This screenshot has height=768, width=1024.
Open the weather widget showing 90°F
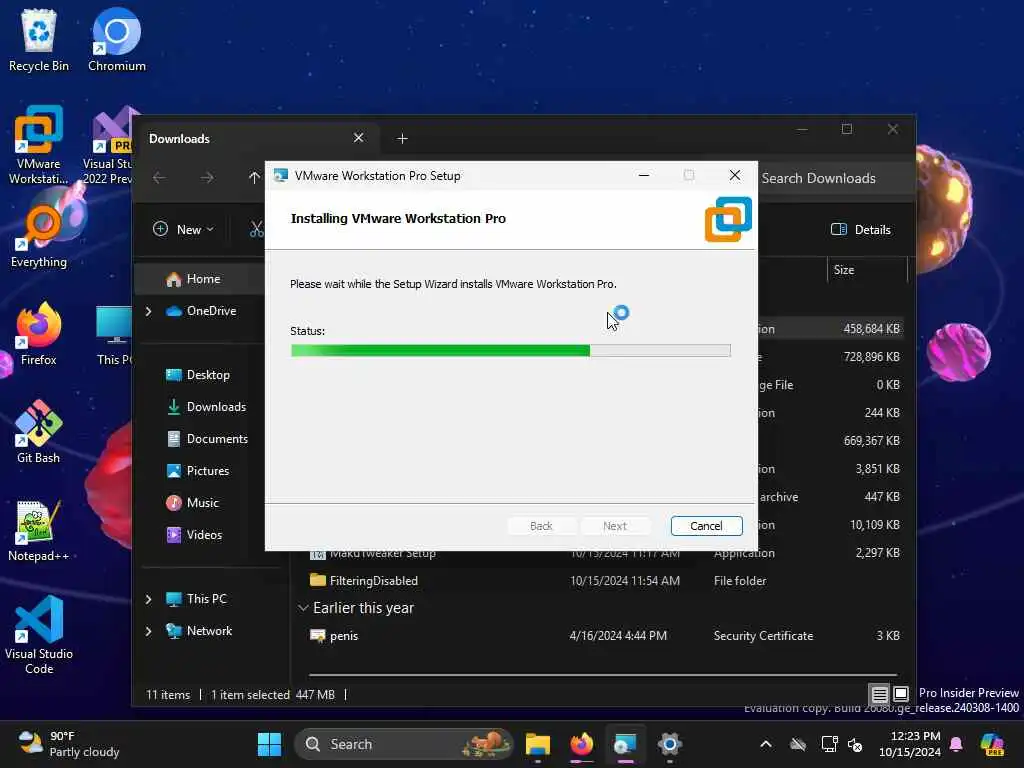69,744
